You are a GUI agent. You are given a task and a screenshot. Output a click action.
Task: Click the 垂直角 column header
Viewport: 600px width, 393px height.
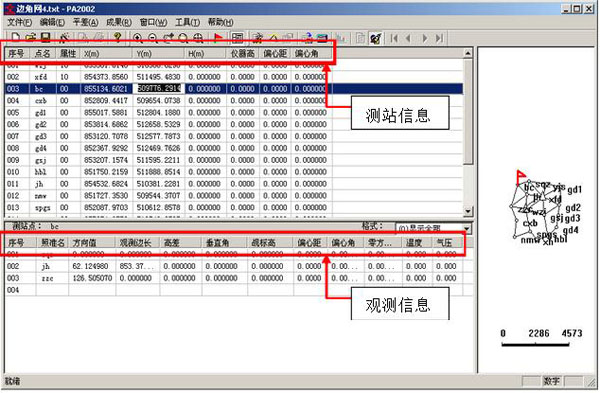[224, 242]
